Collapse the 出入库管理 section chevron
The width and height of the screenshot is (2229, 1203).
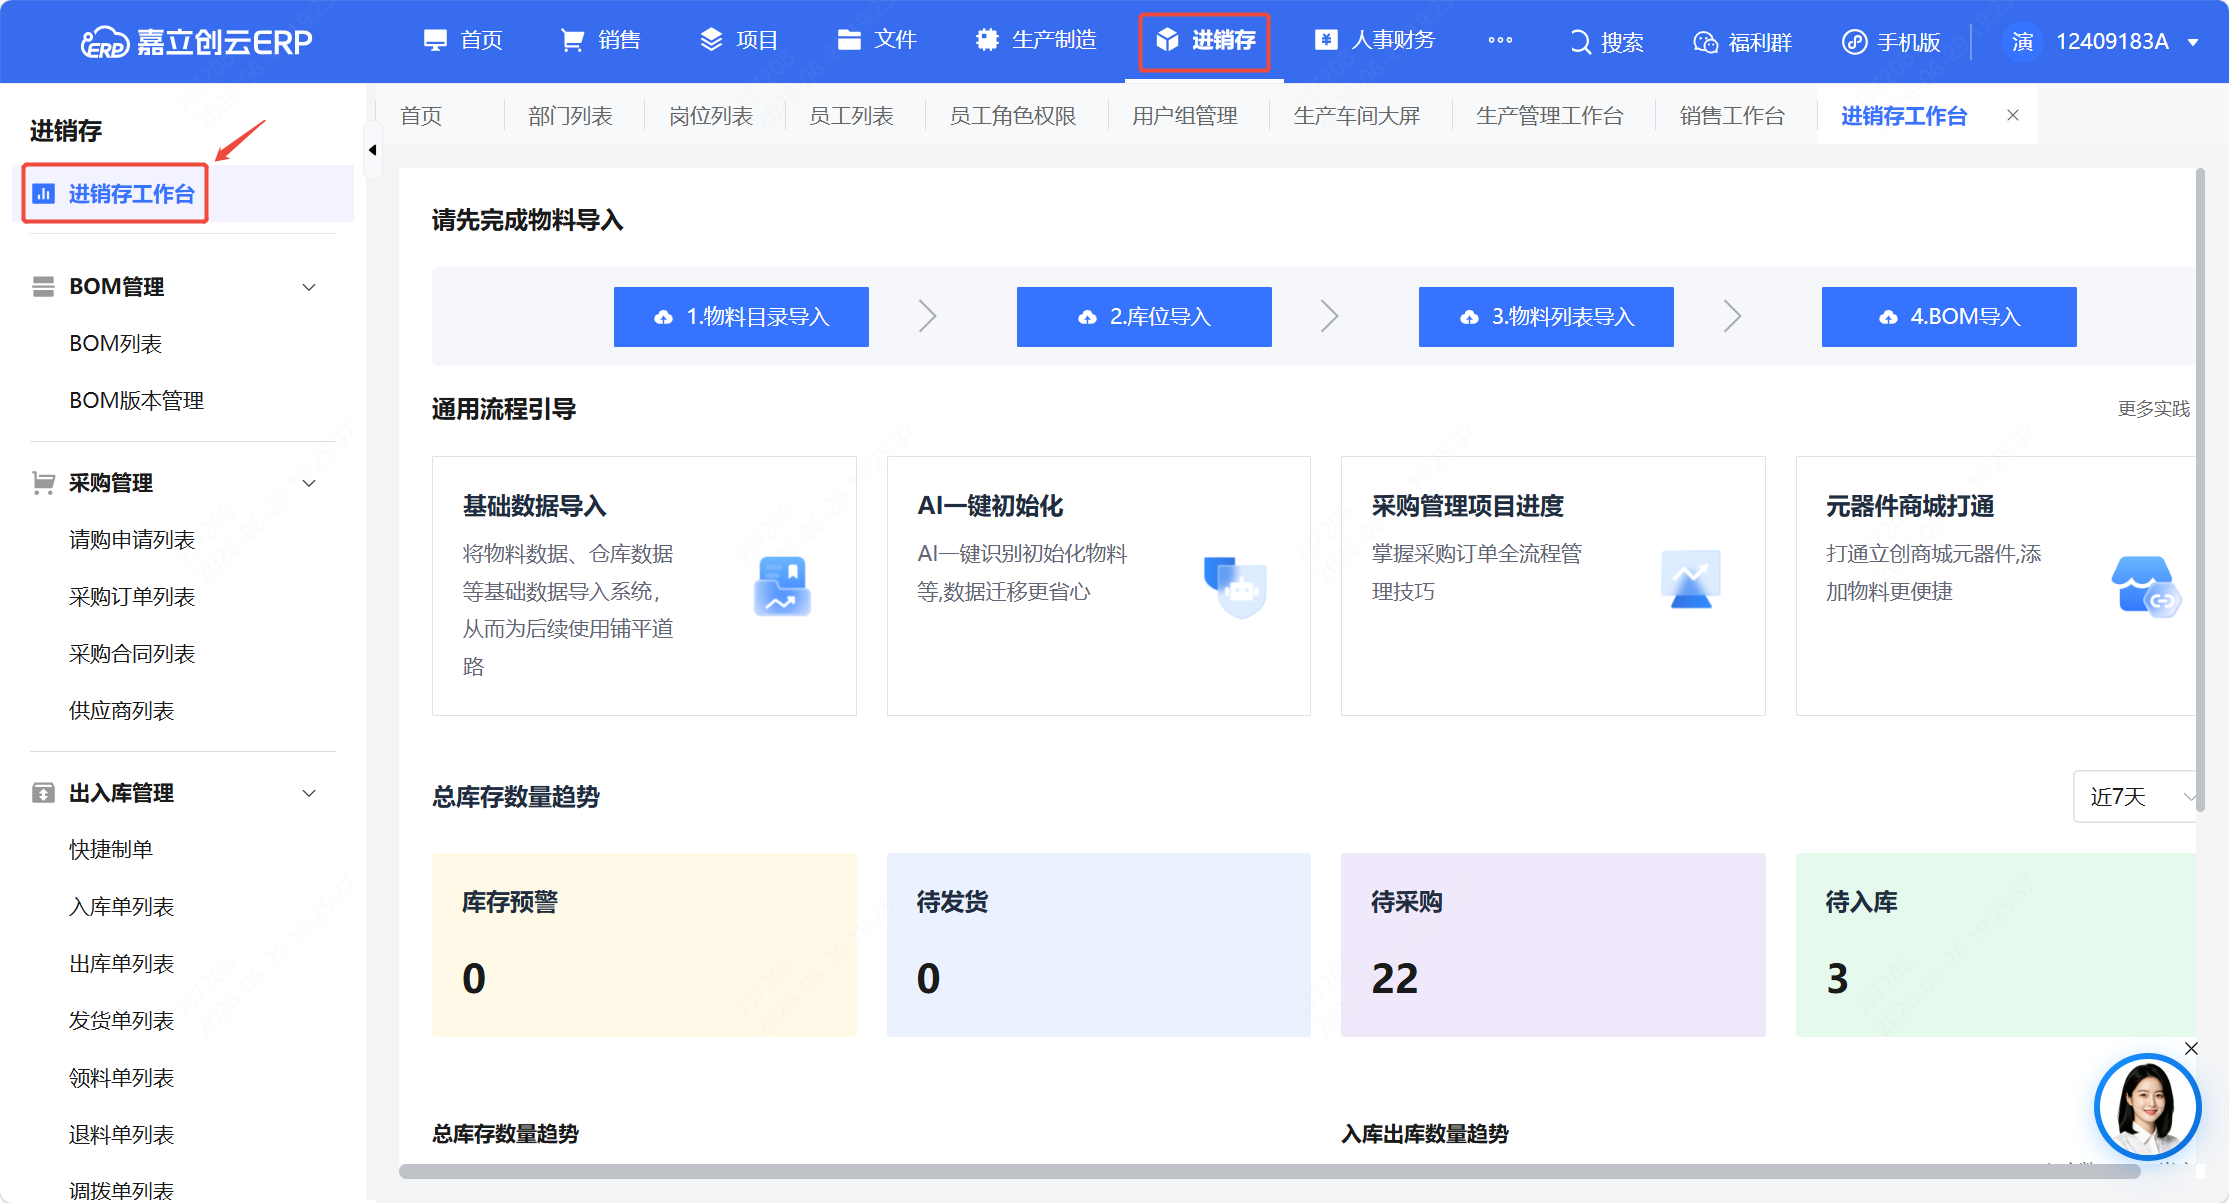click(309, 793)
